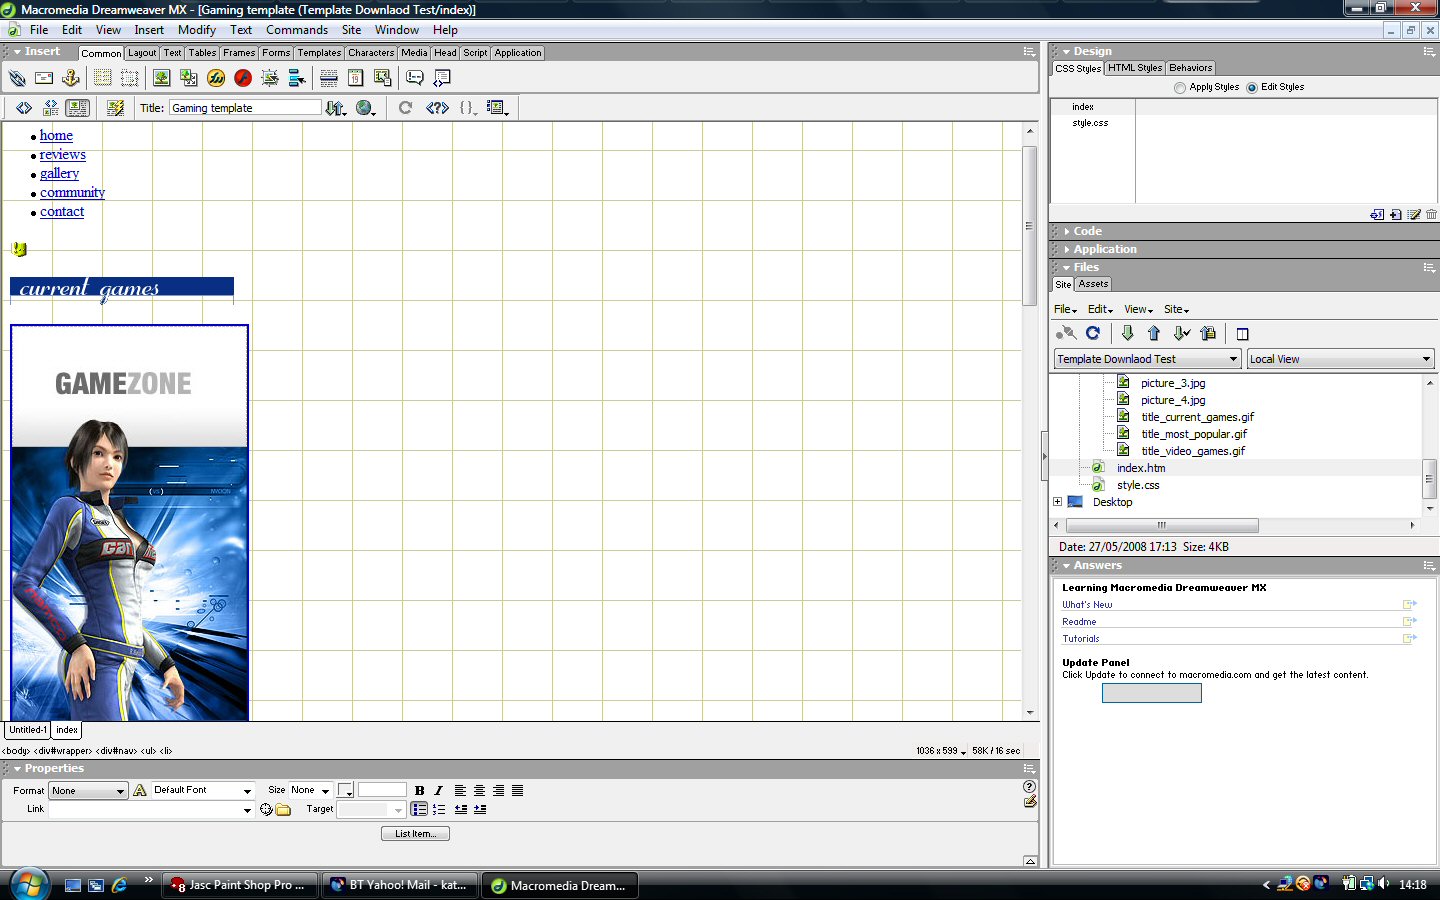Insert a named anchor icon

(71, 78)
